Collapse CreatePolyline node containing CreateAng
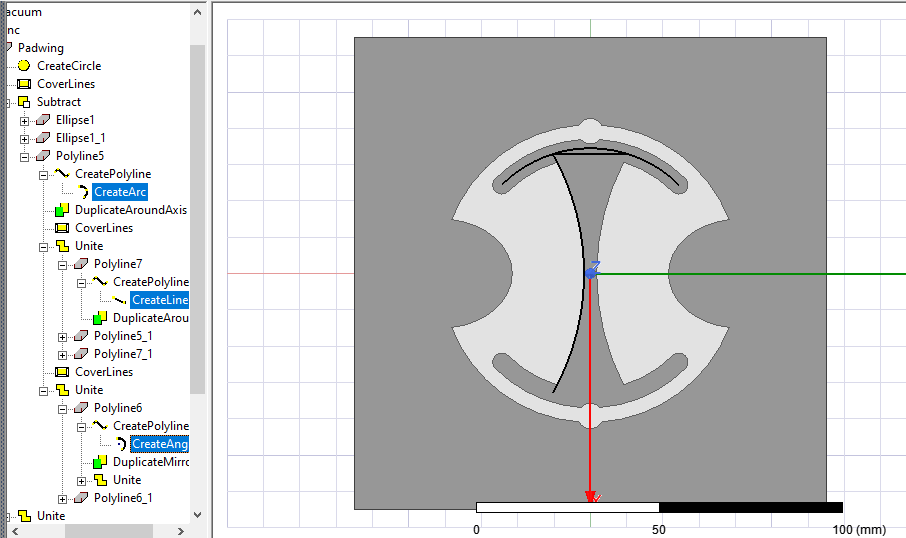This screenshot has width=906, height=538. point(81,427)
